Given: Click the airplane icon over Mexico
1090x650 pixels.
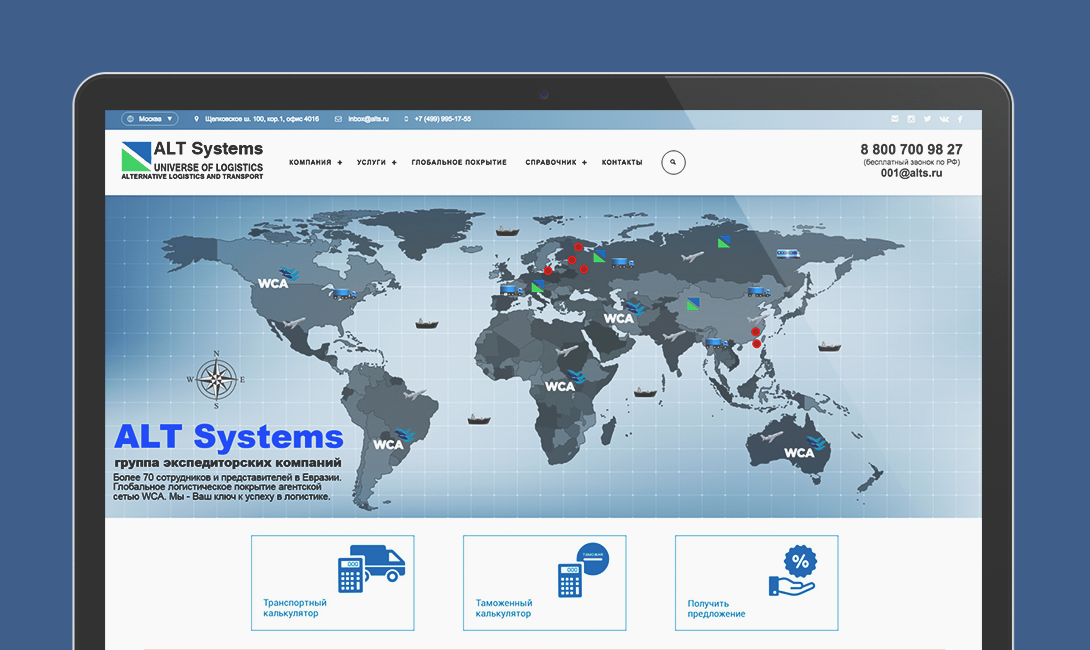Looking at the screenshot, I should point(294,323).
